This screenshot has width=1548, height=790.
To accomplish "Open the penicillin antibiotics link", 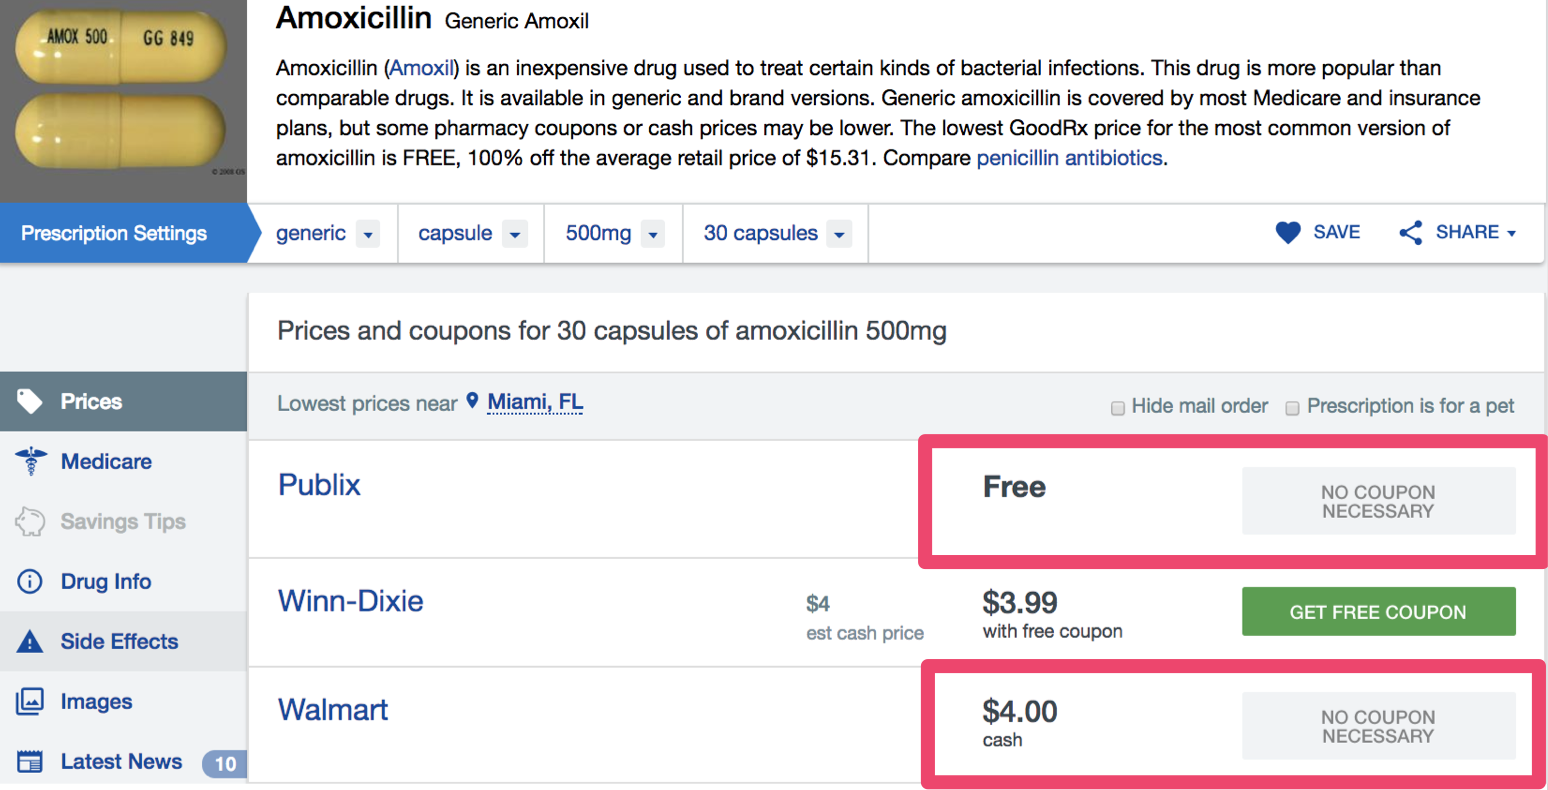I will tap(1069, 158).
